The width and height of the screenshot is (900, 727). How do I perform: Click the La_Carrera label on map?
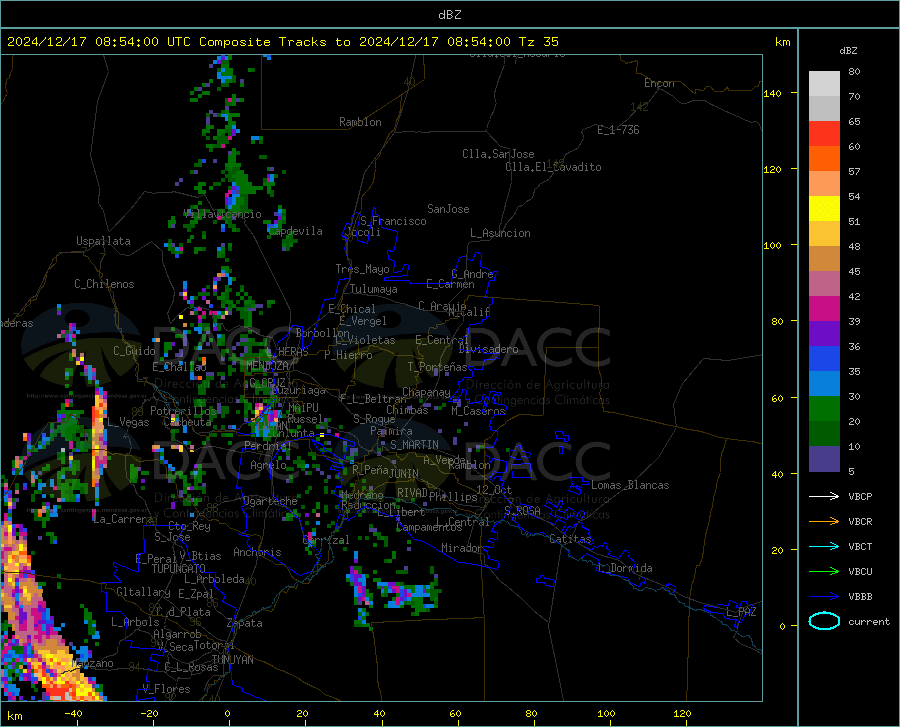(x=123, y=519)
